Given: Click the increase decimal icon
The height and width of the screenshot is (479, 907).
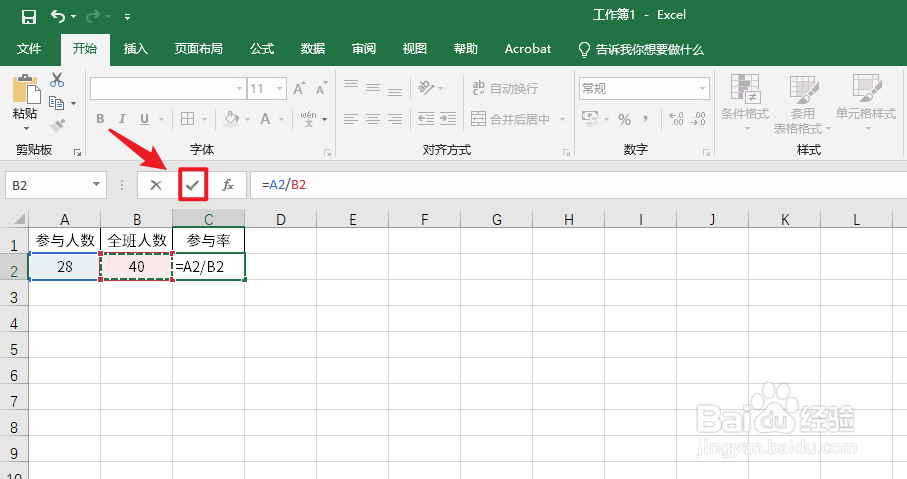Looking at the screenshot, I should [x=676, y=119].
